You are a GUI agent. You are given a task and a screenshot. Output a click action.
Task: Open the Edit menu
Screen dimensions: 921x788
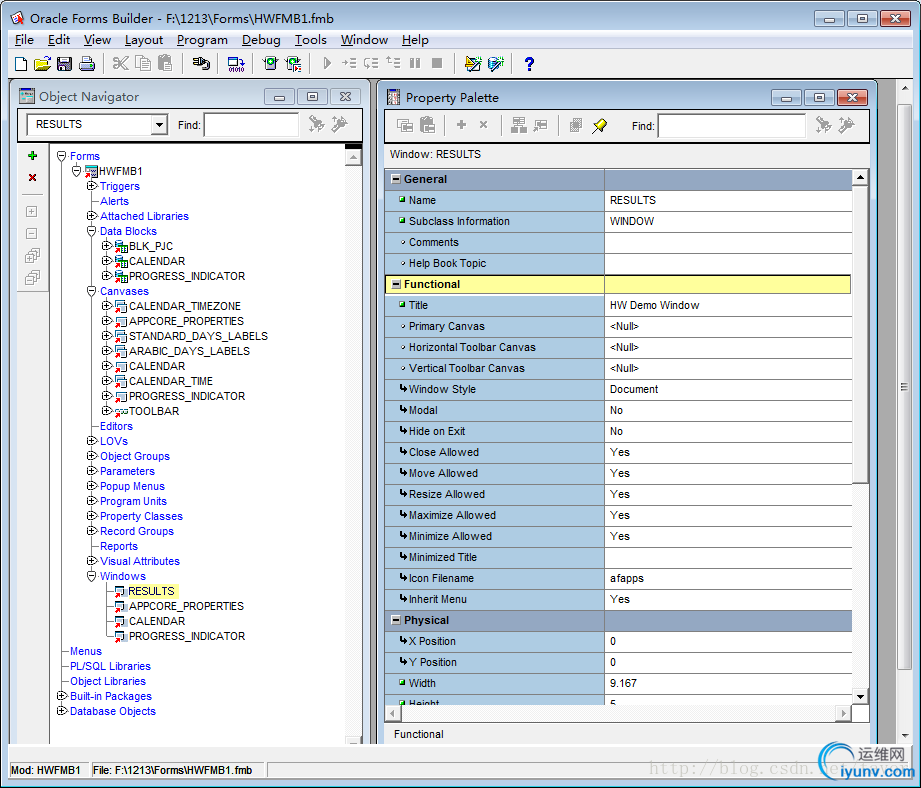pos(59,39)
